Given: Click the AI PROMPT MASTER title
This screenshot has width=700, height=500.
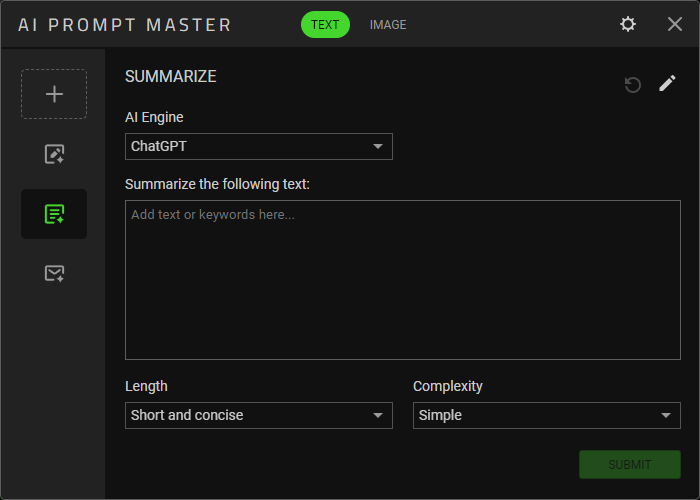Looking at the screenshot, I should (x=124, y=25).
